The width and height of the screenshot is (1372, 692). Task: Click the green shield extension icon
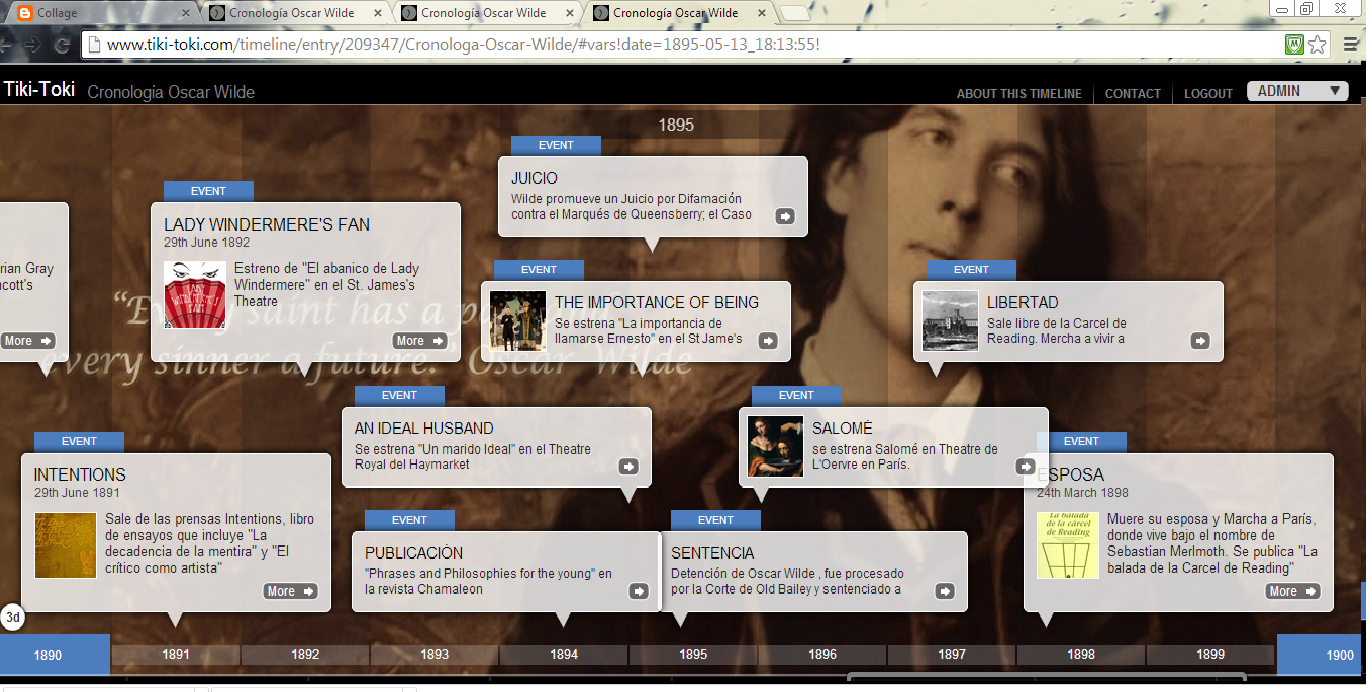[1294, 45]
